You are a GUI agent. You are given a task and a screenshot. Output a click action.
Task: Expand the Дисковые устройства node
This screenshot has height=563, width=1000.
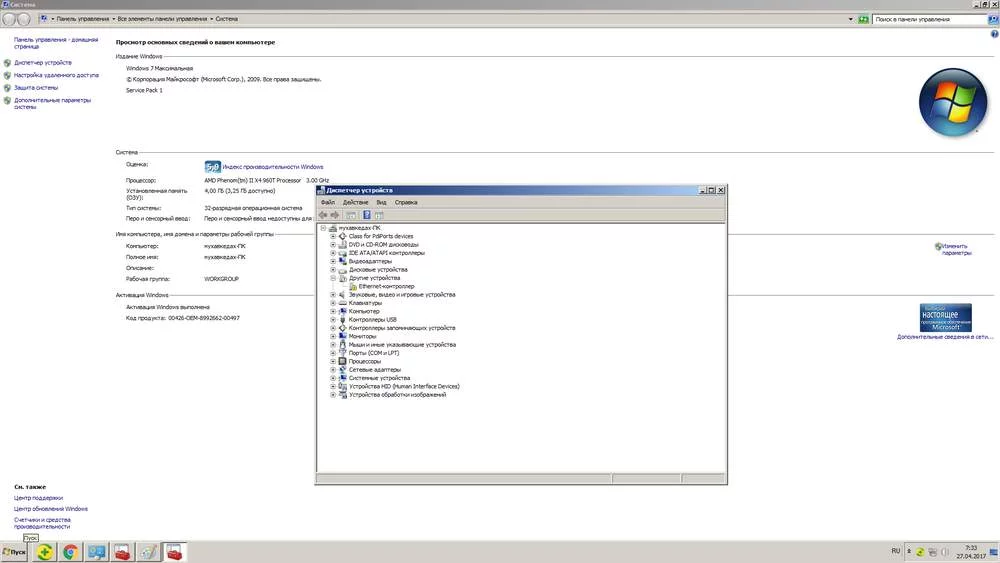coord(333,269)
